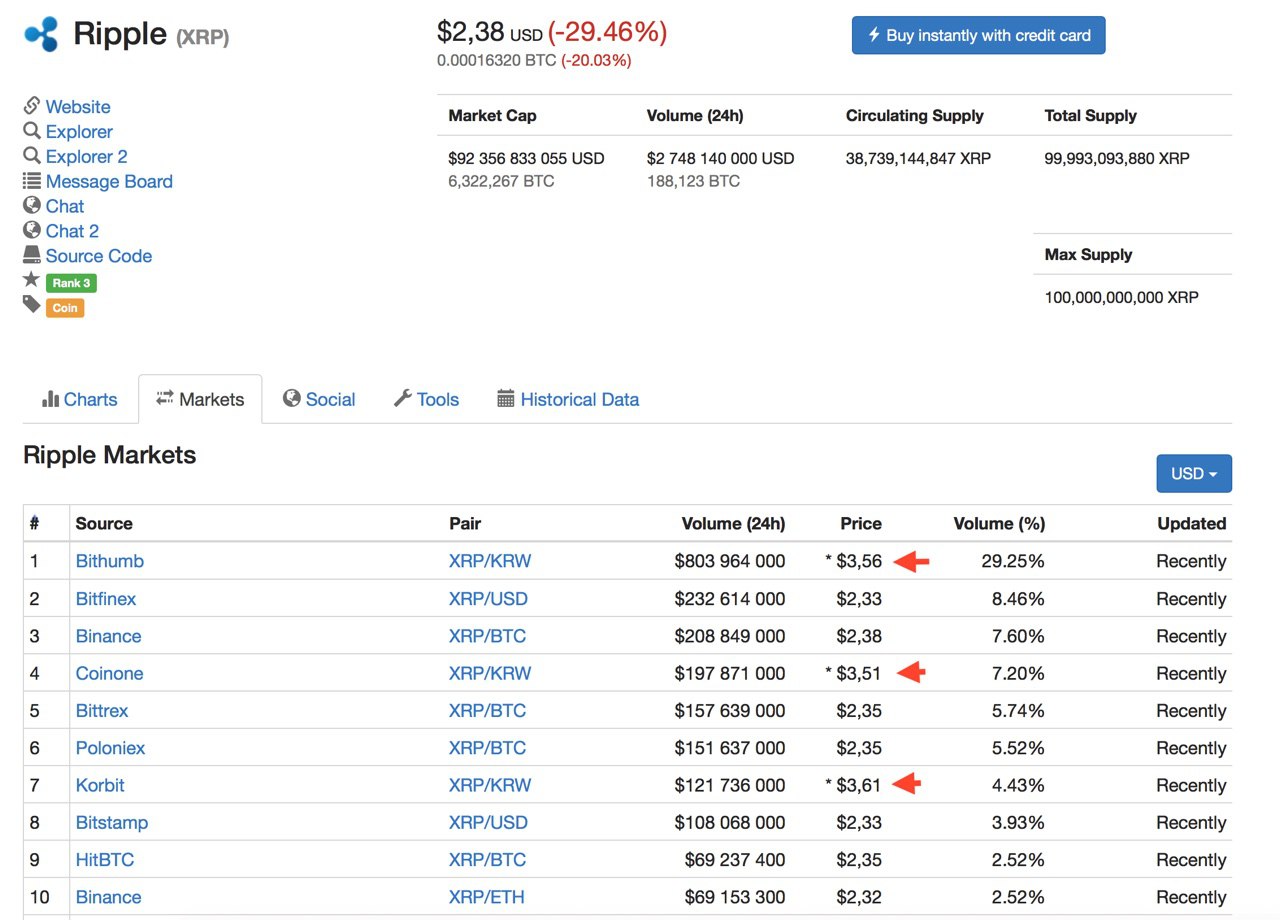Click the orange Coin badge
The height and width of the screenshot is (920, 1280).
pos(65,308)
